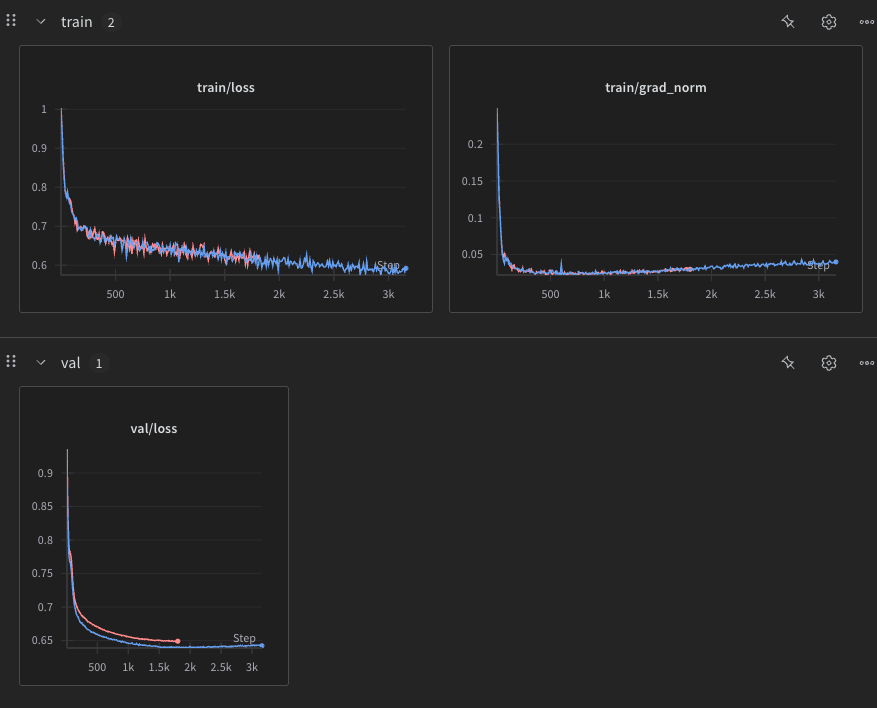Click the train section drag handle
Viewport: 877px width, 708px height.
(11, 21)
